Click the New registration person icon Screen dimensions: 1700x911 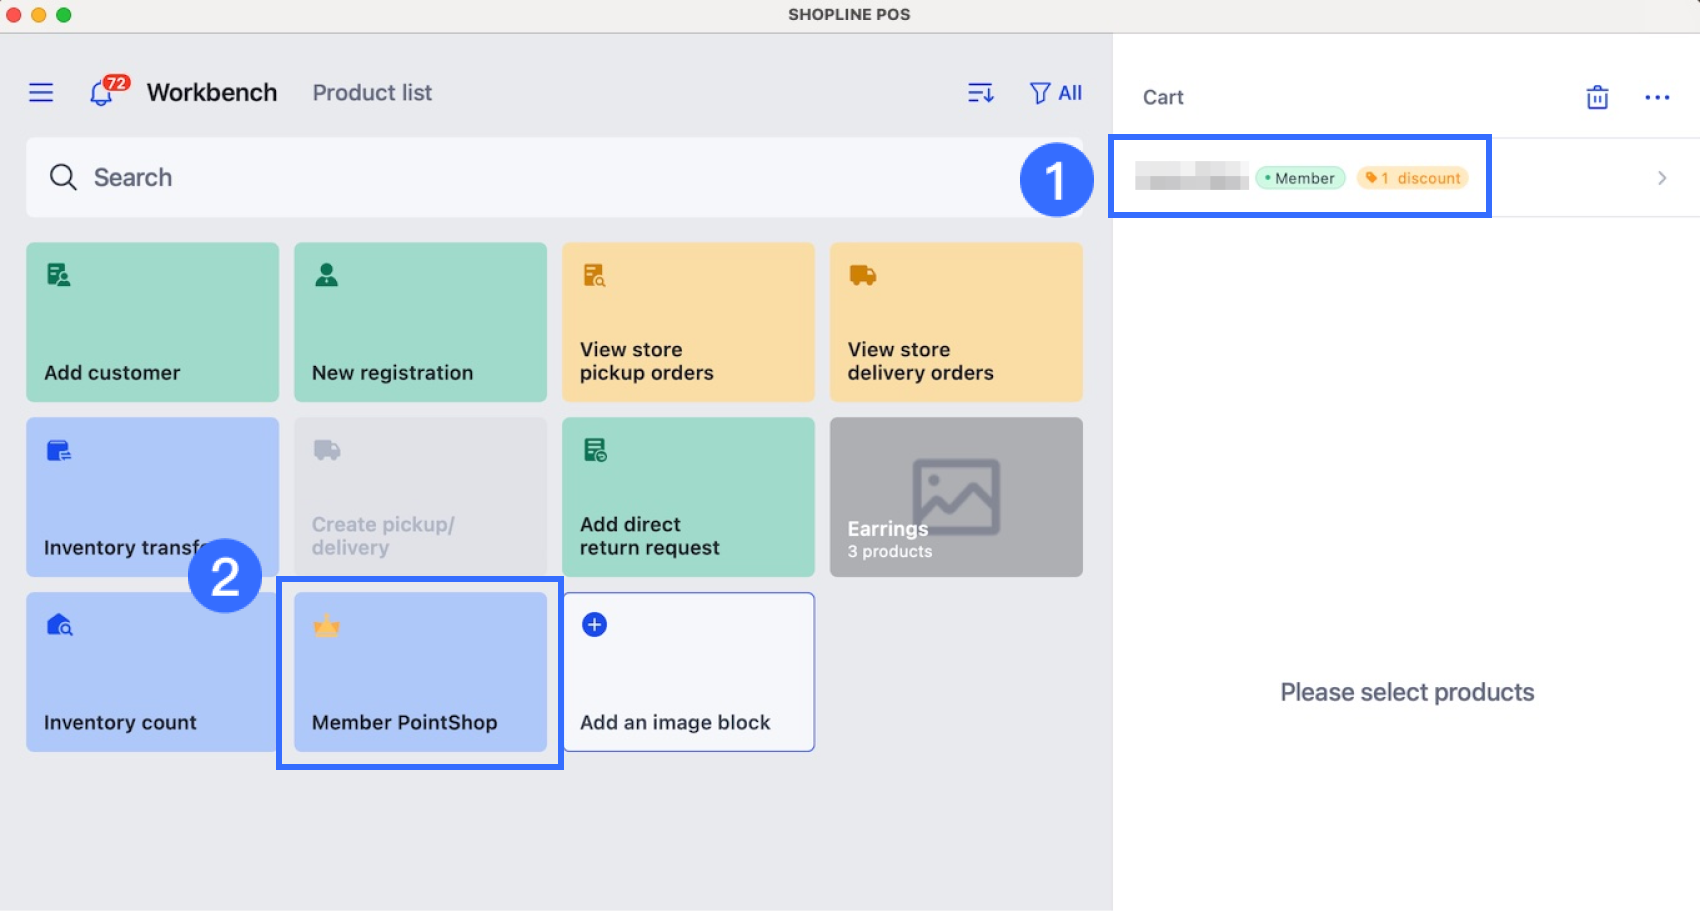327,275
